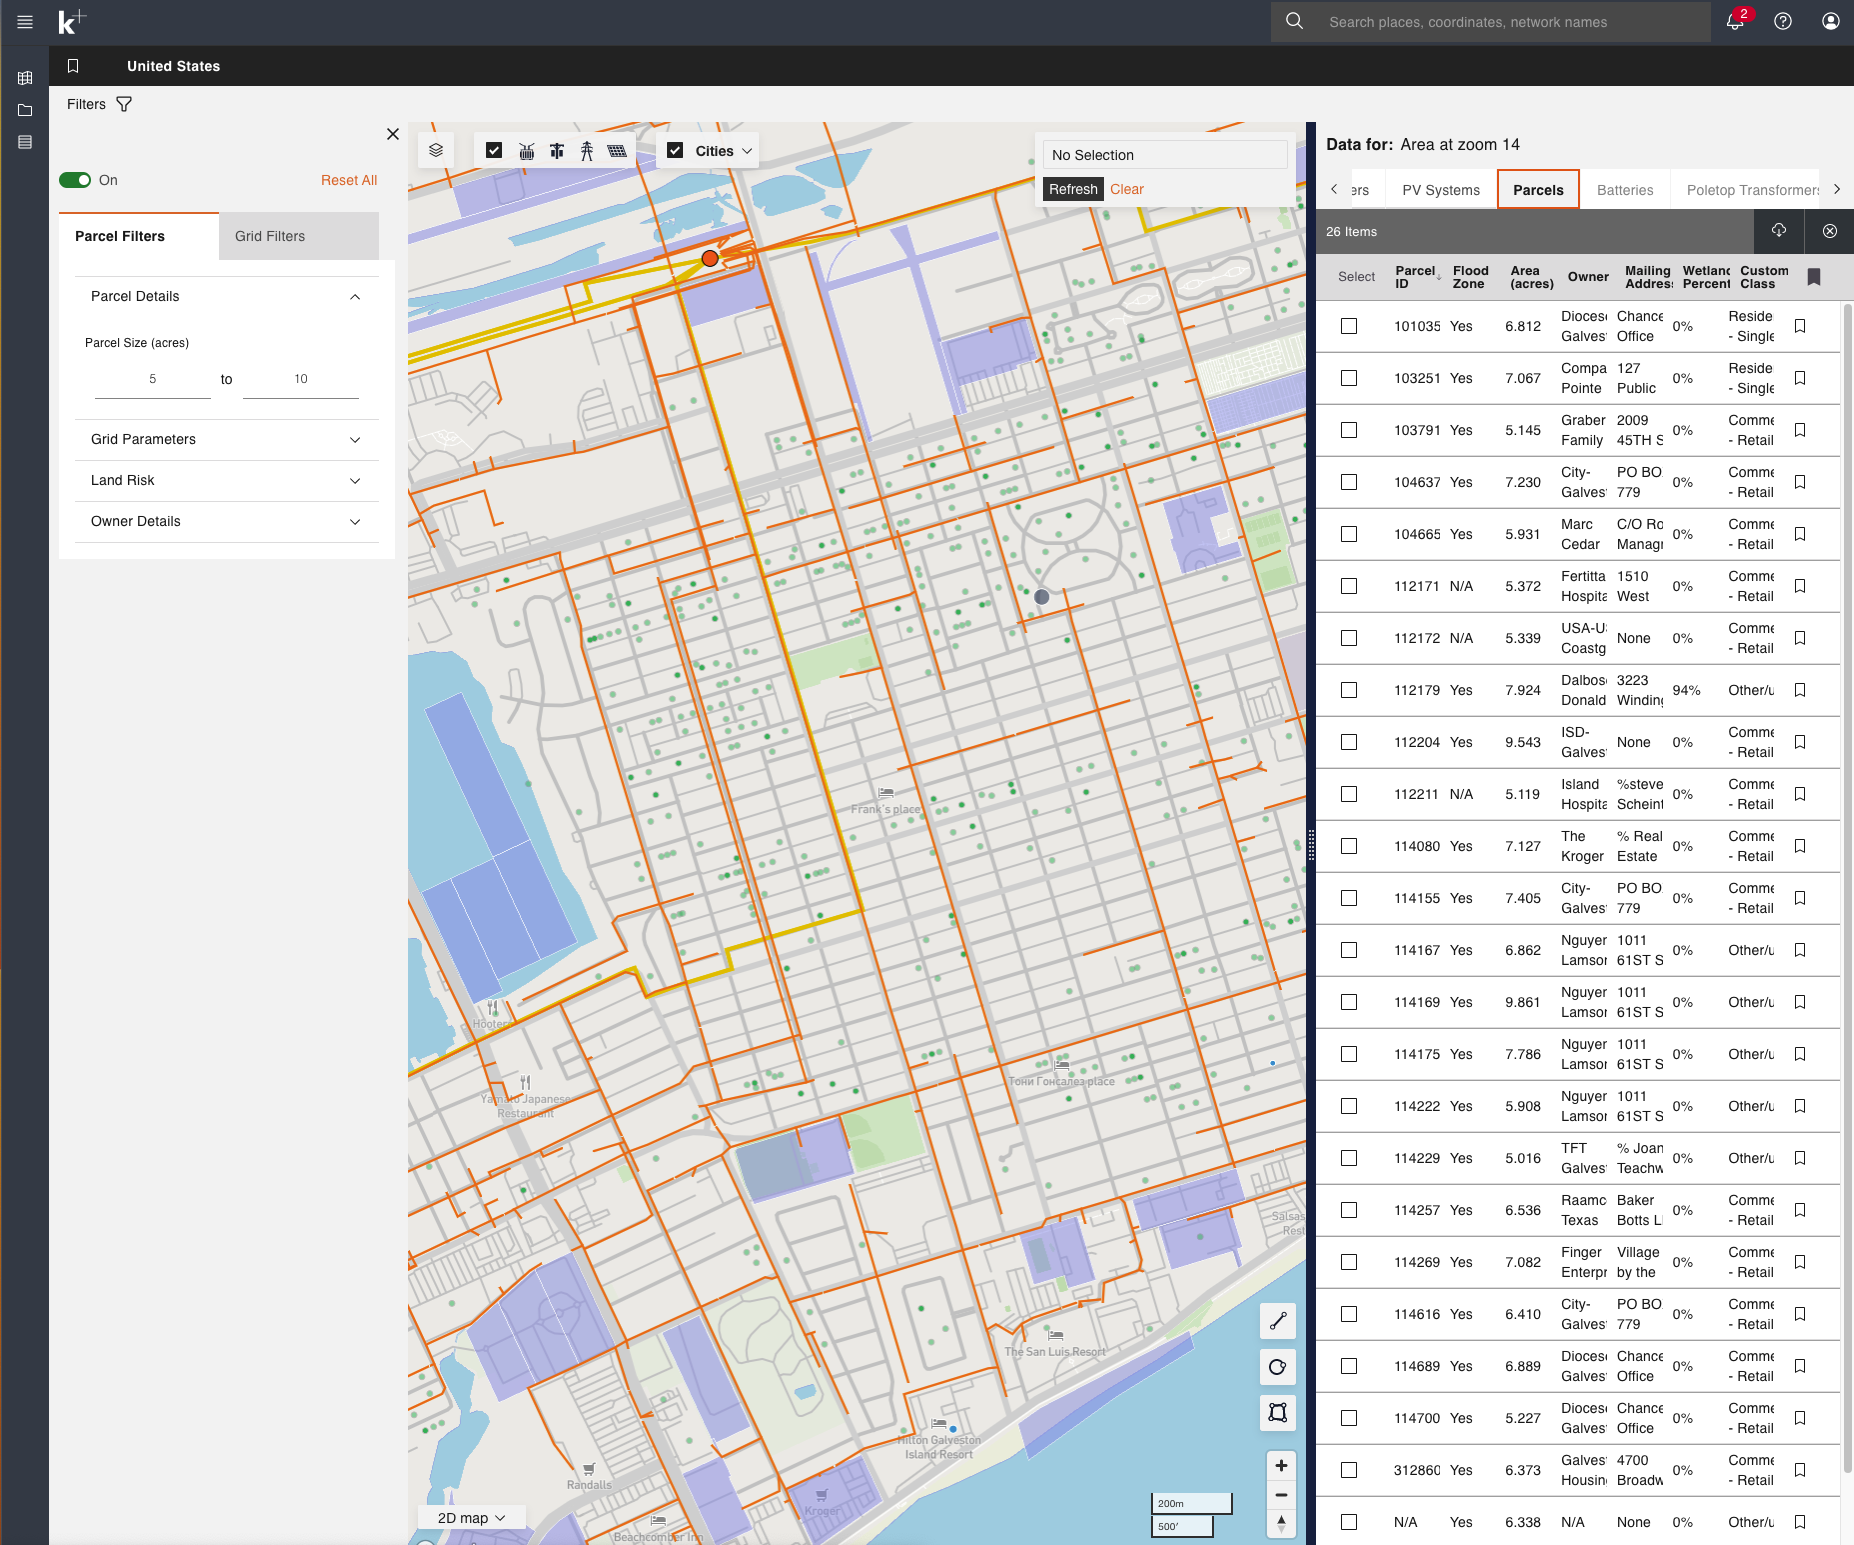Click the solar panel layer icon
The height and width of the screenshot is (1545, 1854).
coord(617,151)
